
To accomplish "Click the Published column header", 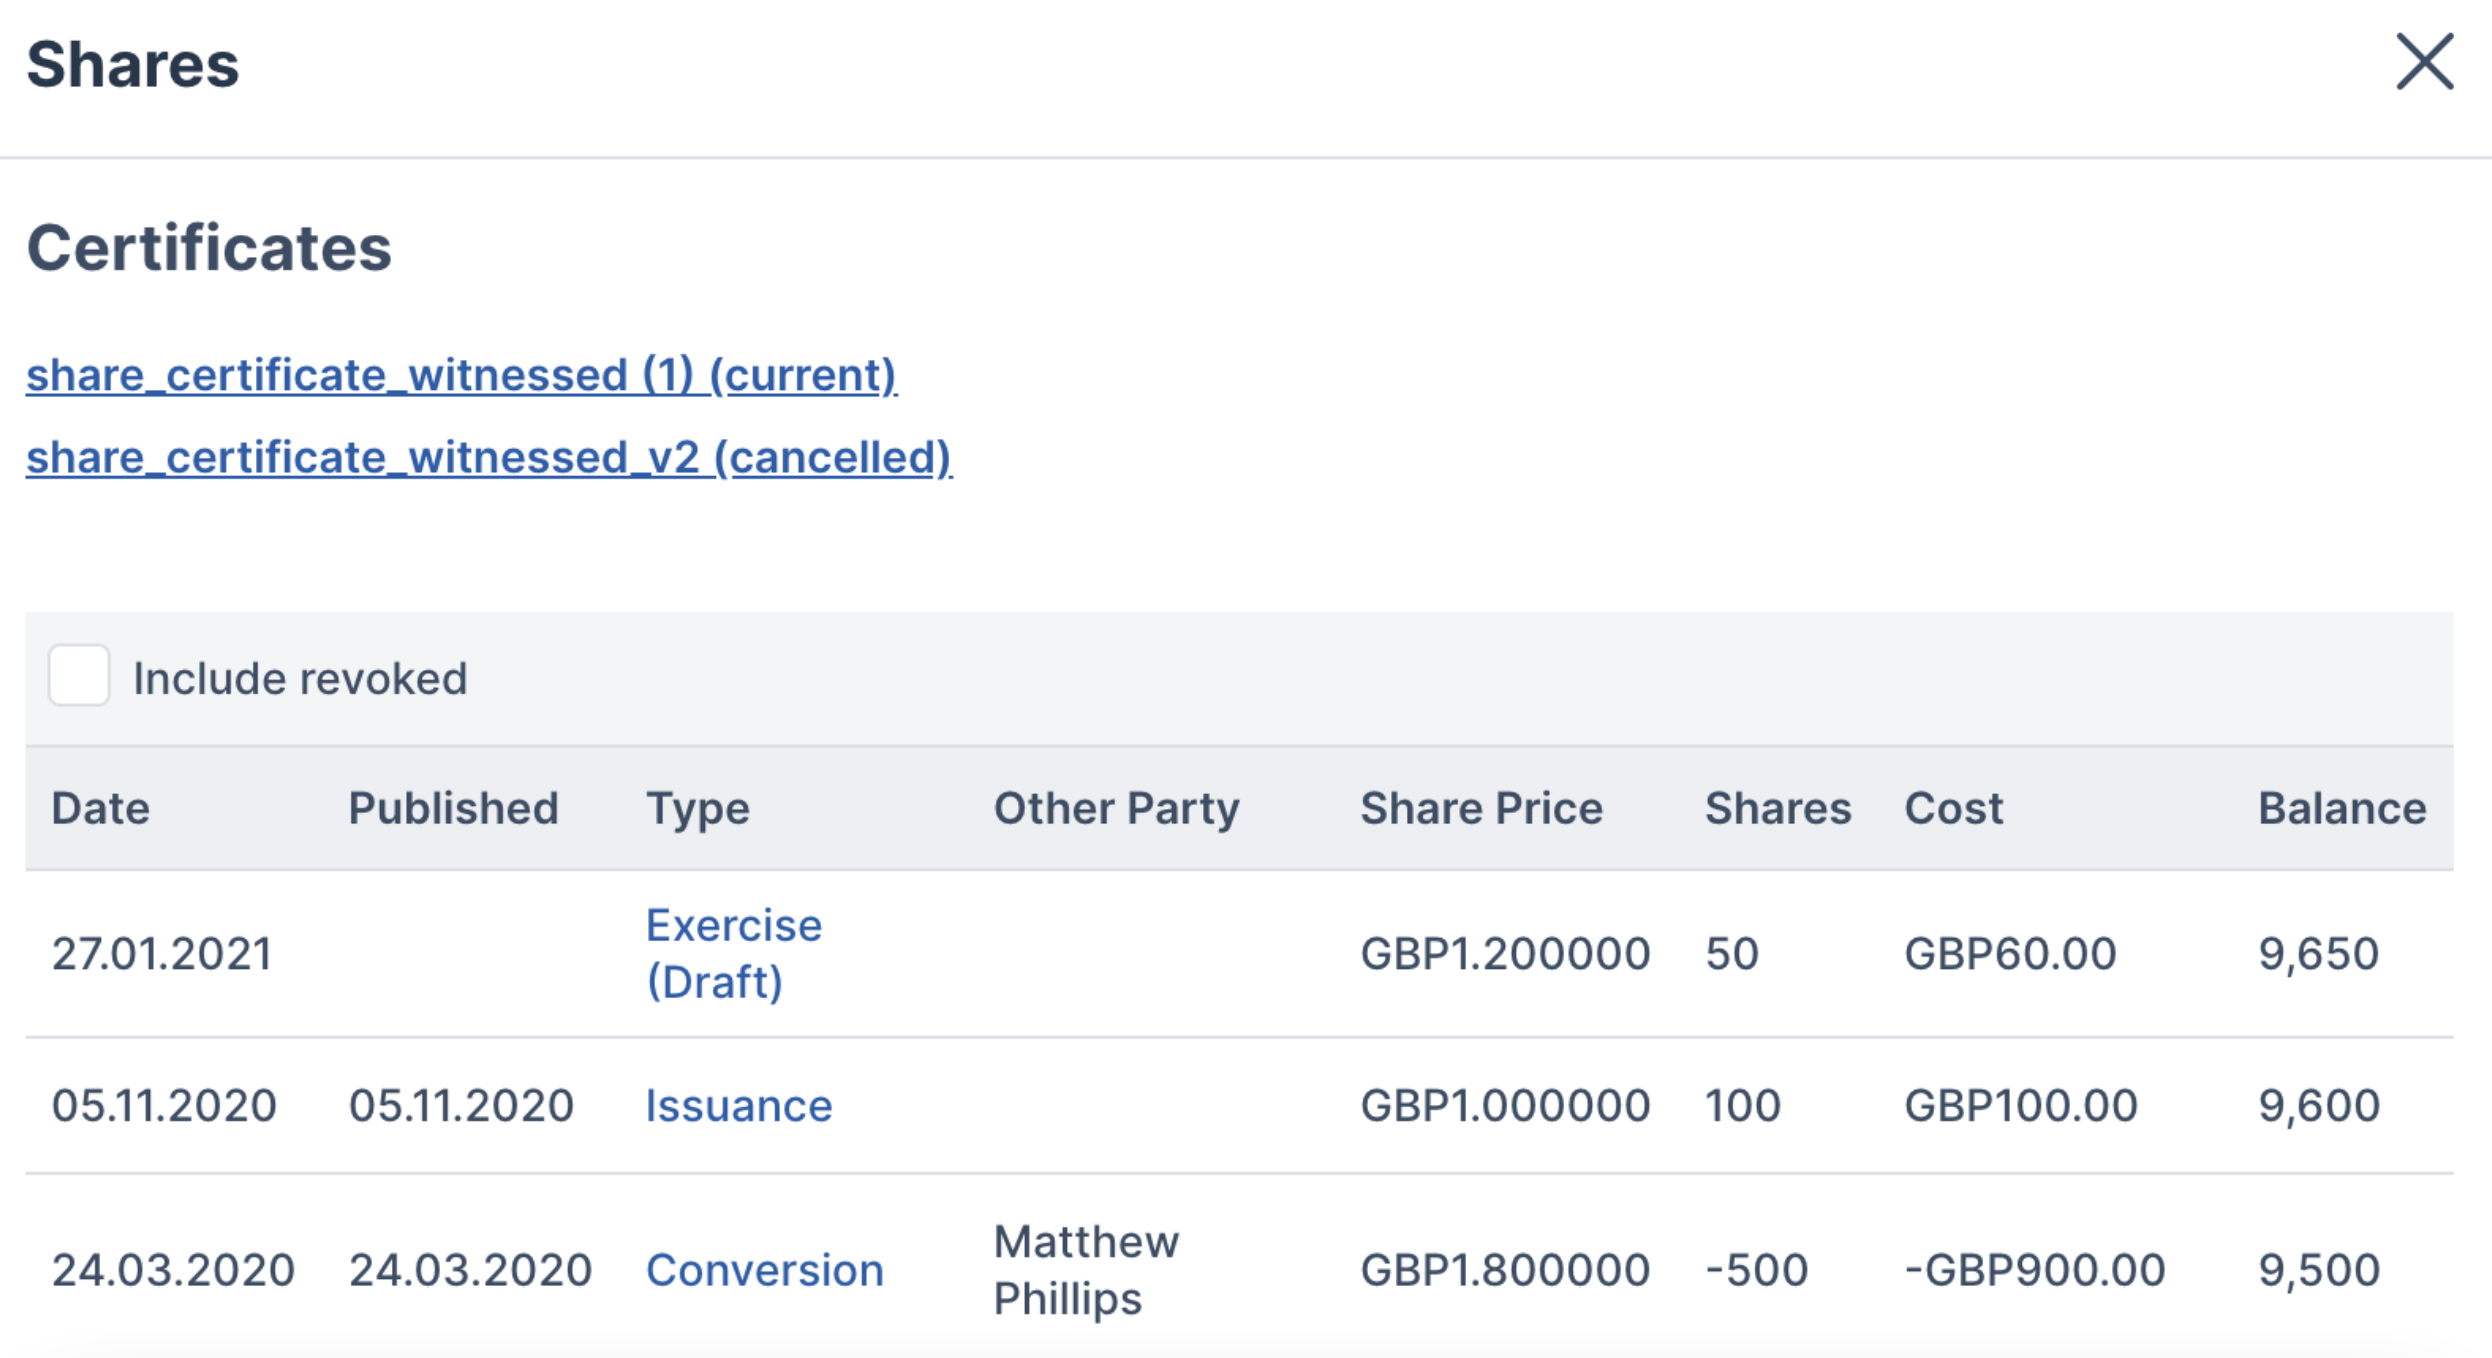I will 454,808.
